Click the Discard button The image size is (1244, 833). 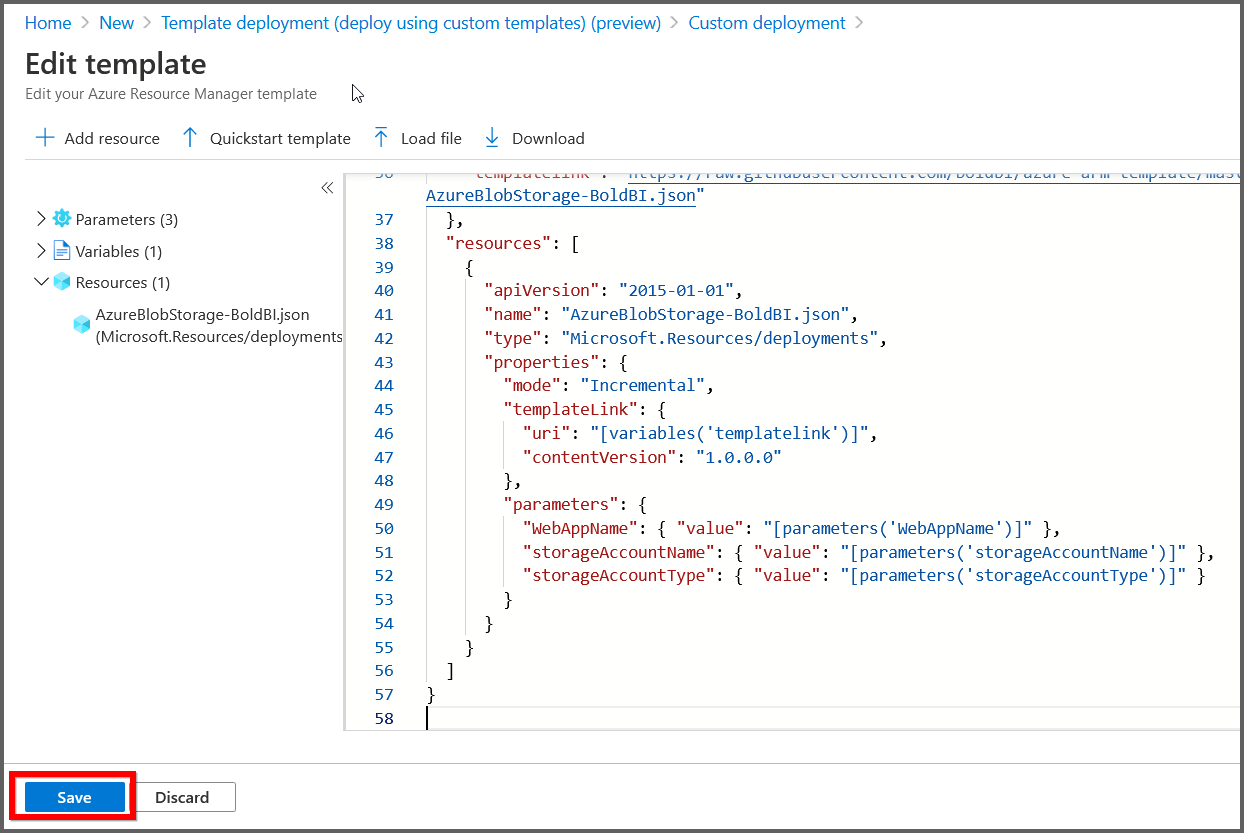click(x=184, y=797)
